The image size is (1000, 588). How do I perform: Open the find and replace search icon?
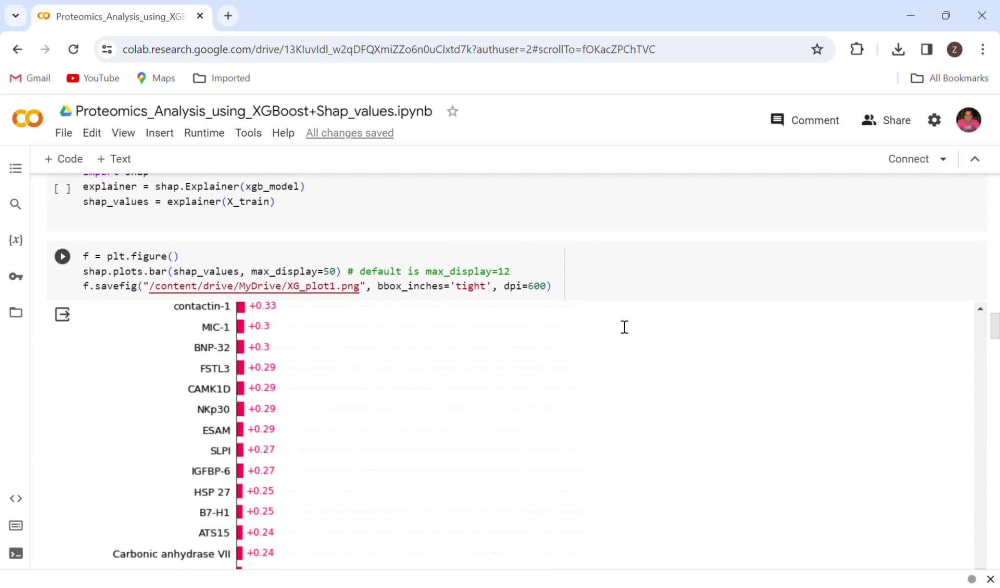click(x=16, y=204)
